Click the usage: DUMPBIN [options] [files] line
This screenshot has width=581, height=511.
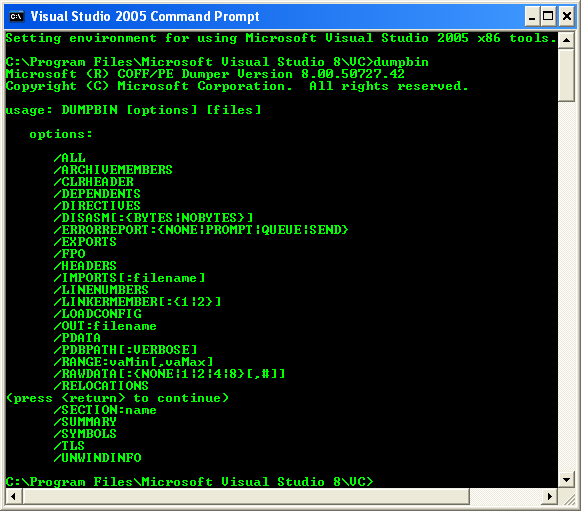(x=134, y=110)
